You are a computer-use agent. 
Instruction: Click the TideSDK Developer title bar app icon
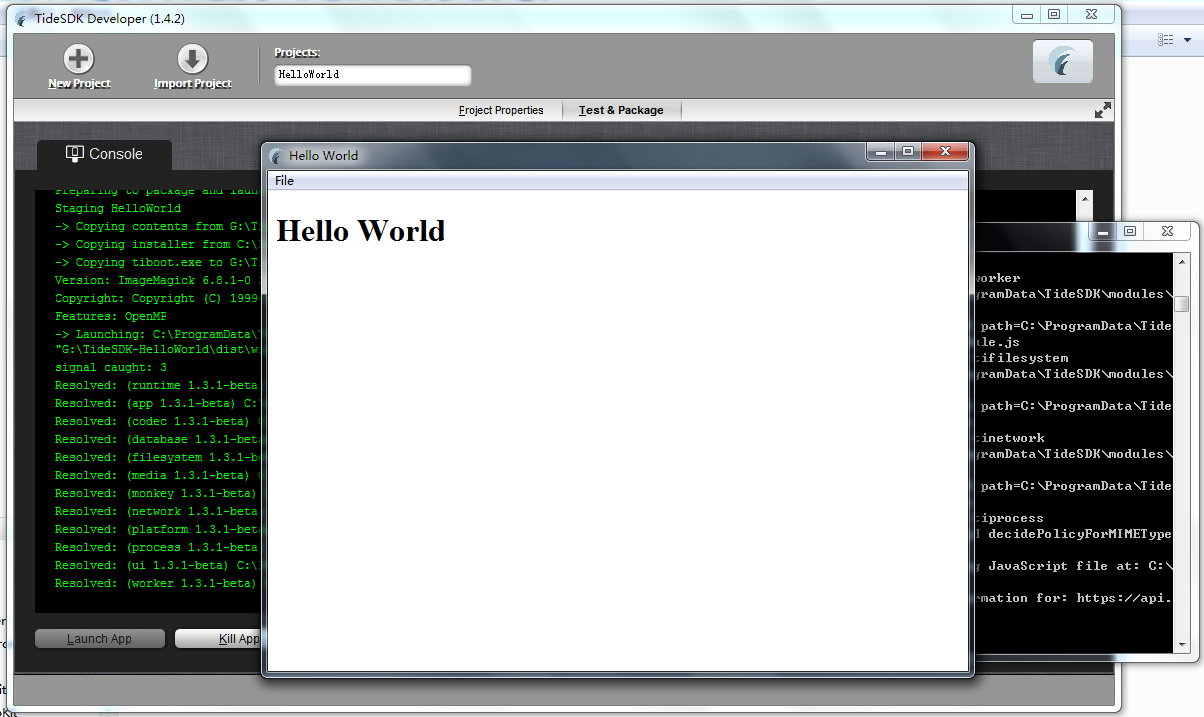23,19
